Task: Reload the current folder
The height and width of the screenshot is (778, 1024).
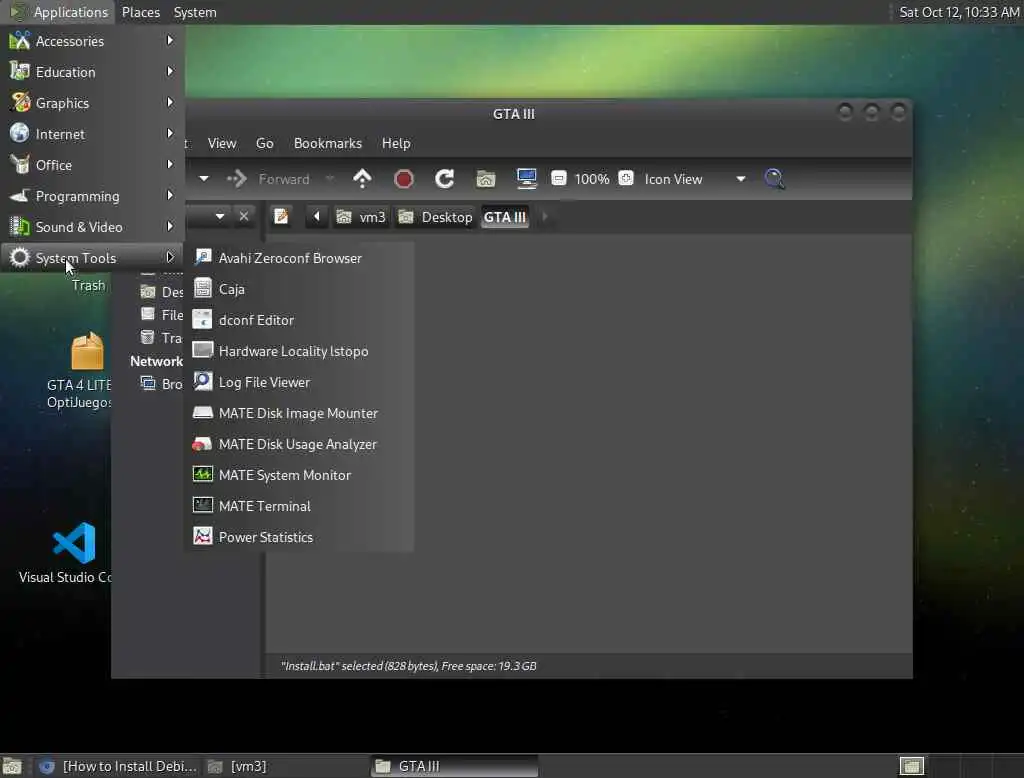Action: (445, 178)
